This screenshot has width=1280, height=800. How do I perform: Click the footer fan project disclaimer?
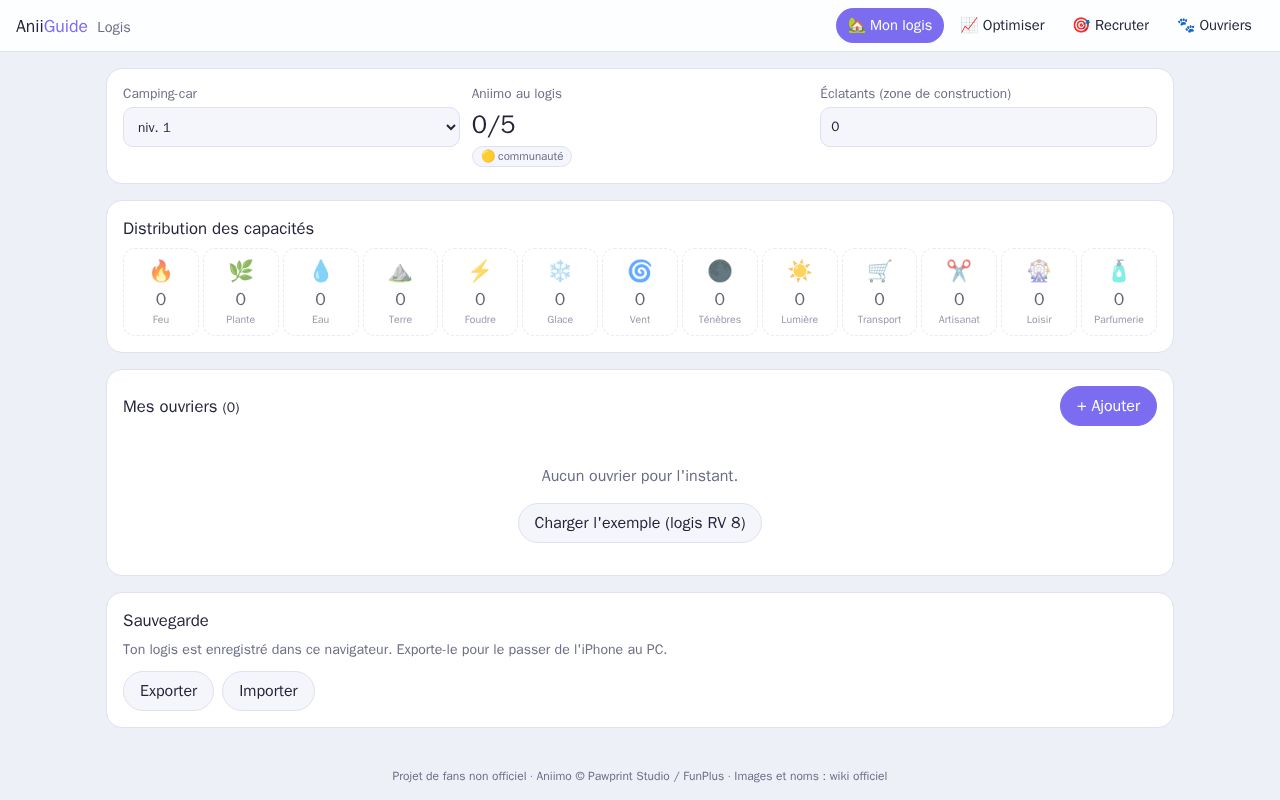tap(640, 776)
